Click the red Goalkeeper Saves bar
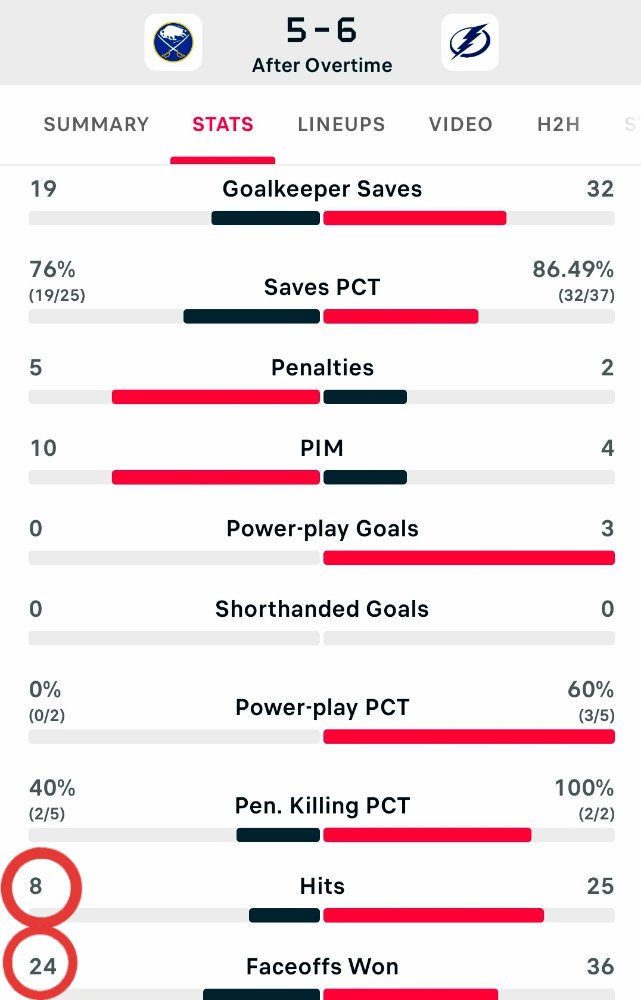 point(415,218)
